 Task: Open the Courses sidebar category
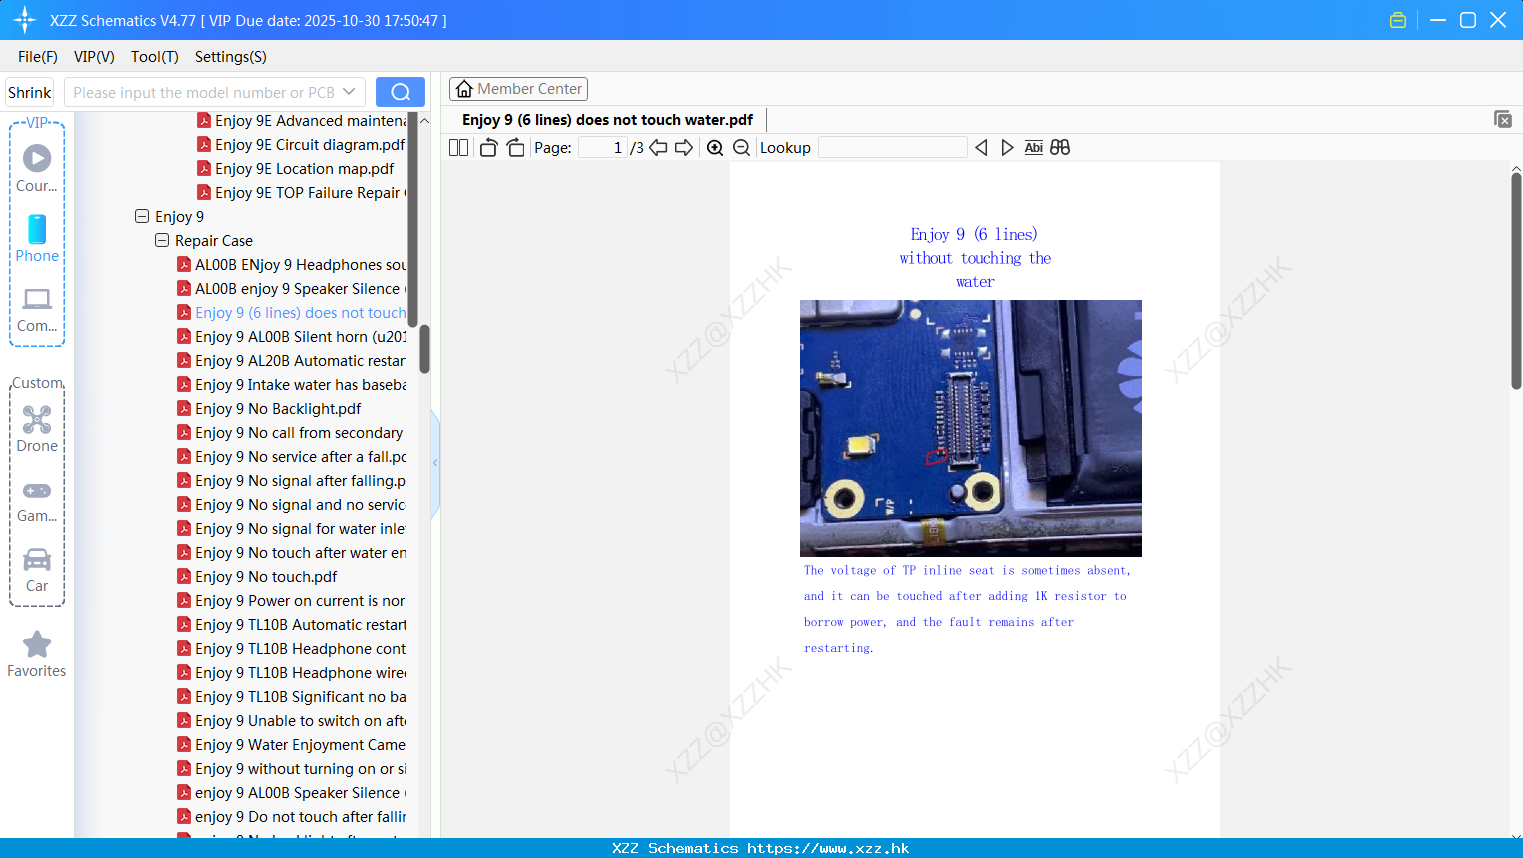(x=37, y=168)
